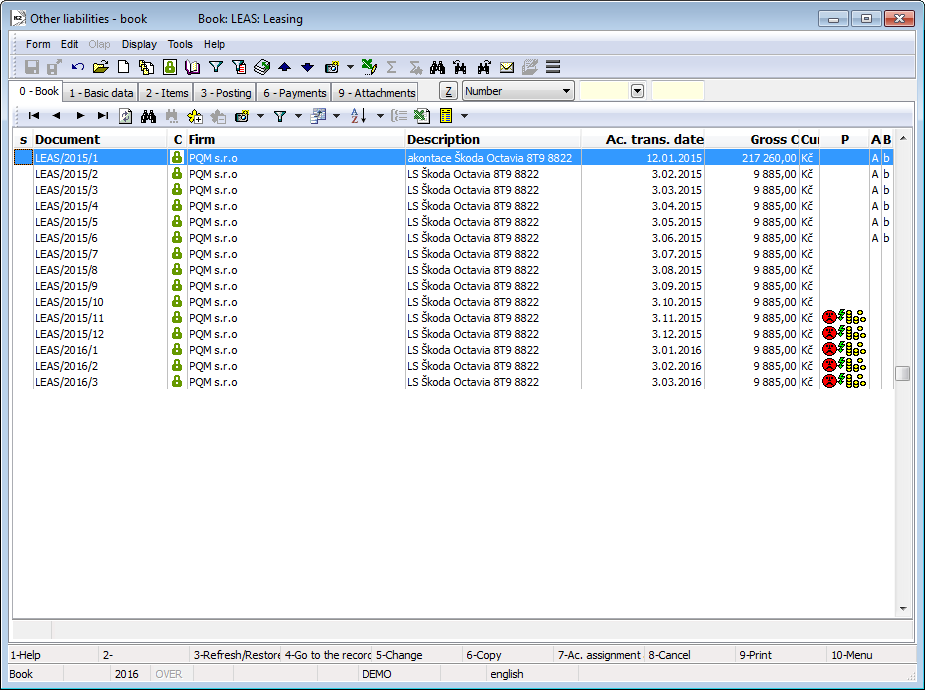Open the three-line menu icon in toolbar

click(553, 67)
